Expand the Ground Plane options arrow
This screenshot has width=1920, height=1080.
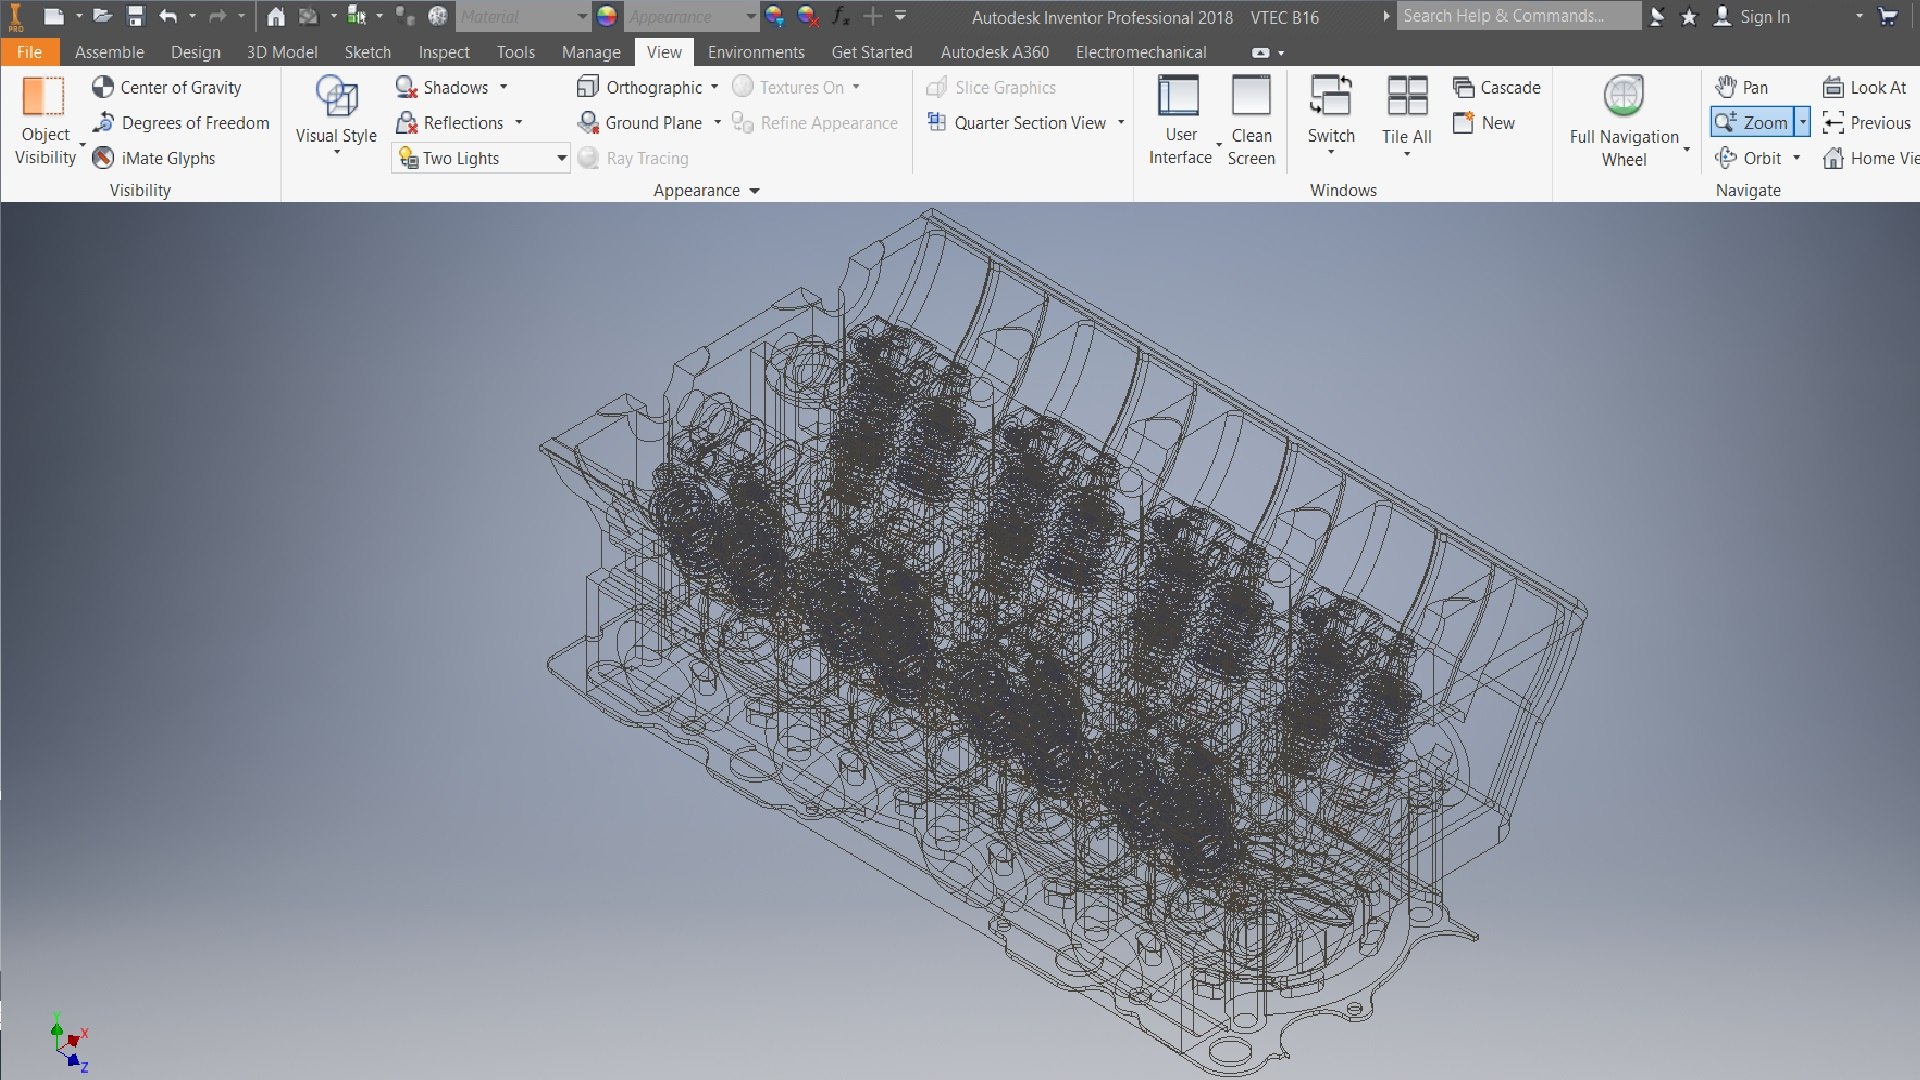(x=717, y=123)
